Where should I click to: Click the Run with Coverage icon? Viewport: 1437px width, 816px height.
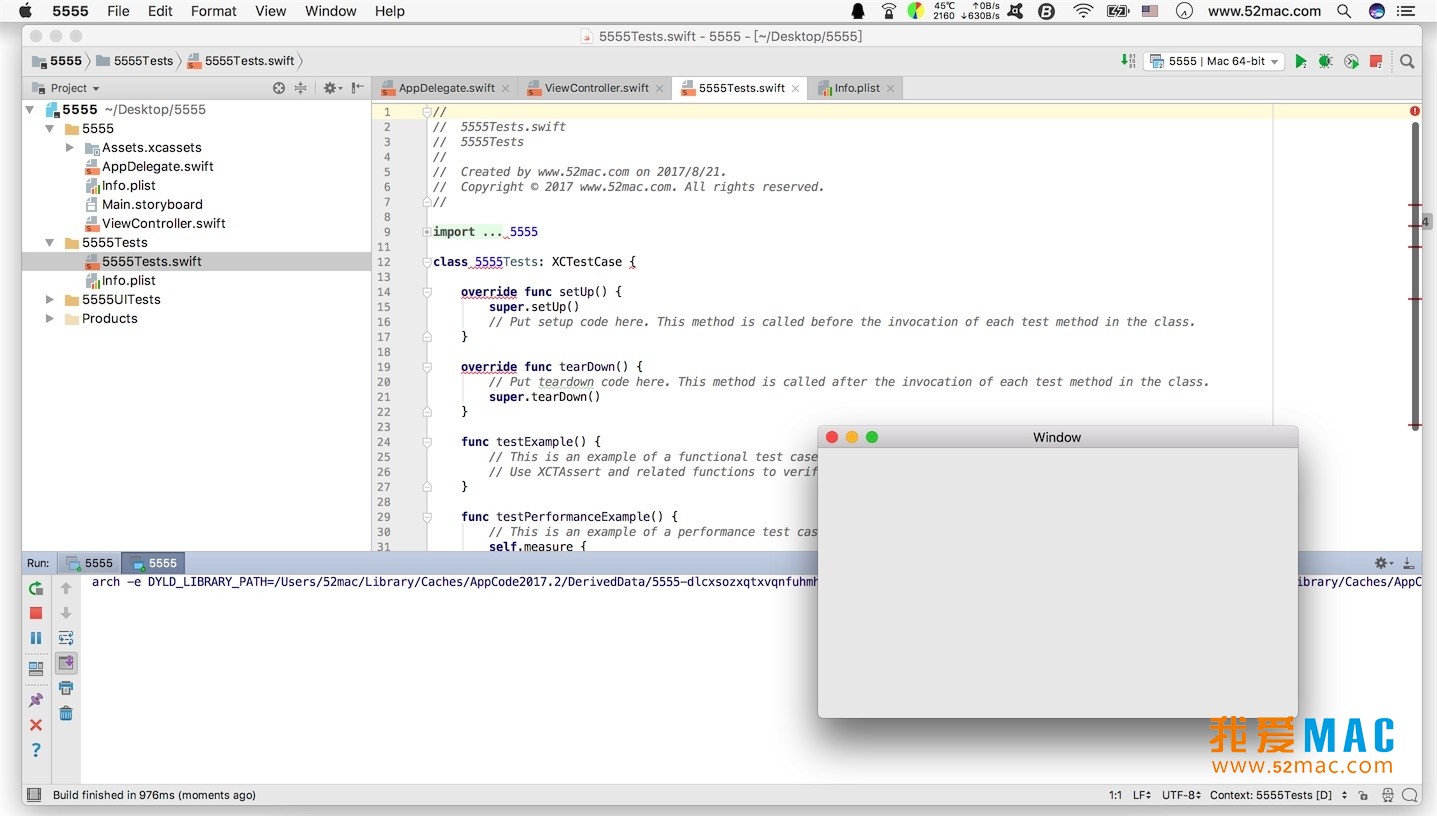click(1351, 61)
